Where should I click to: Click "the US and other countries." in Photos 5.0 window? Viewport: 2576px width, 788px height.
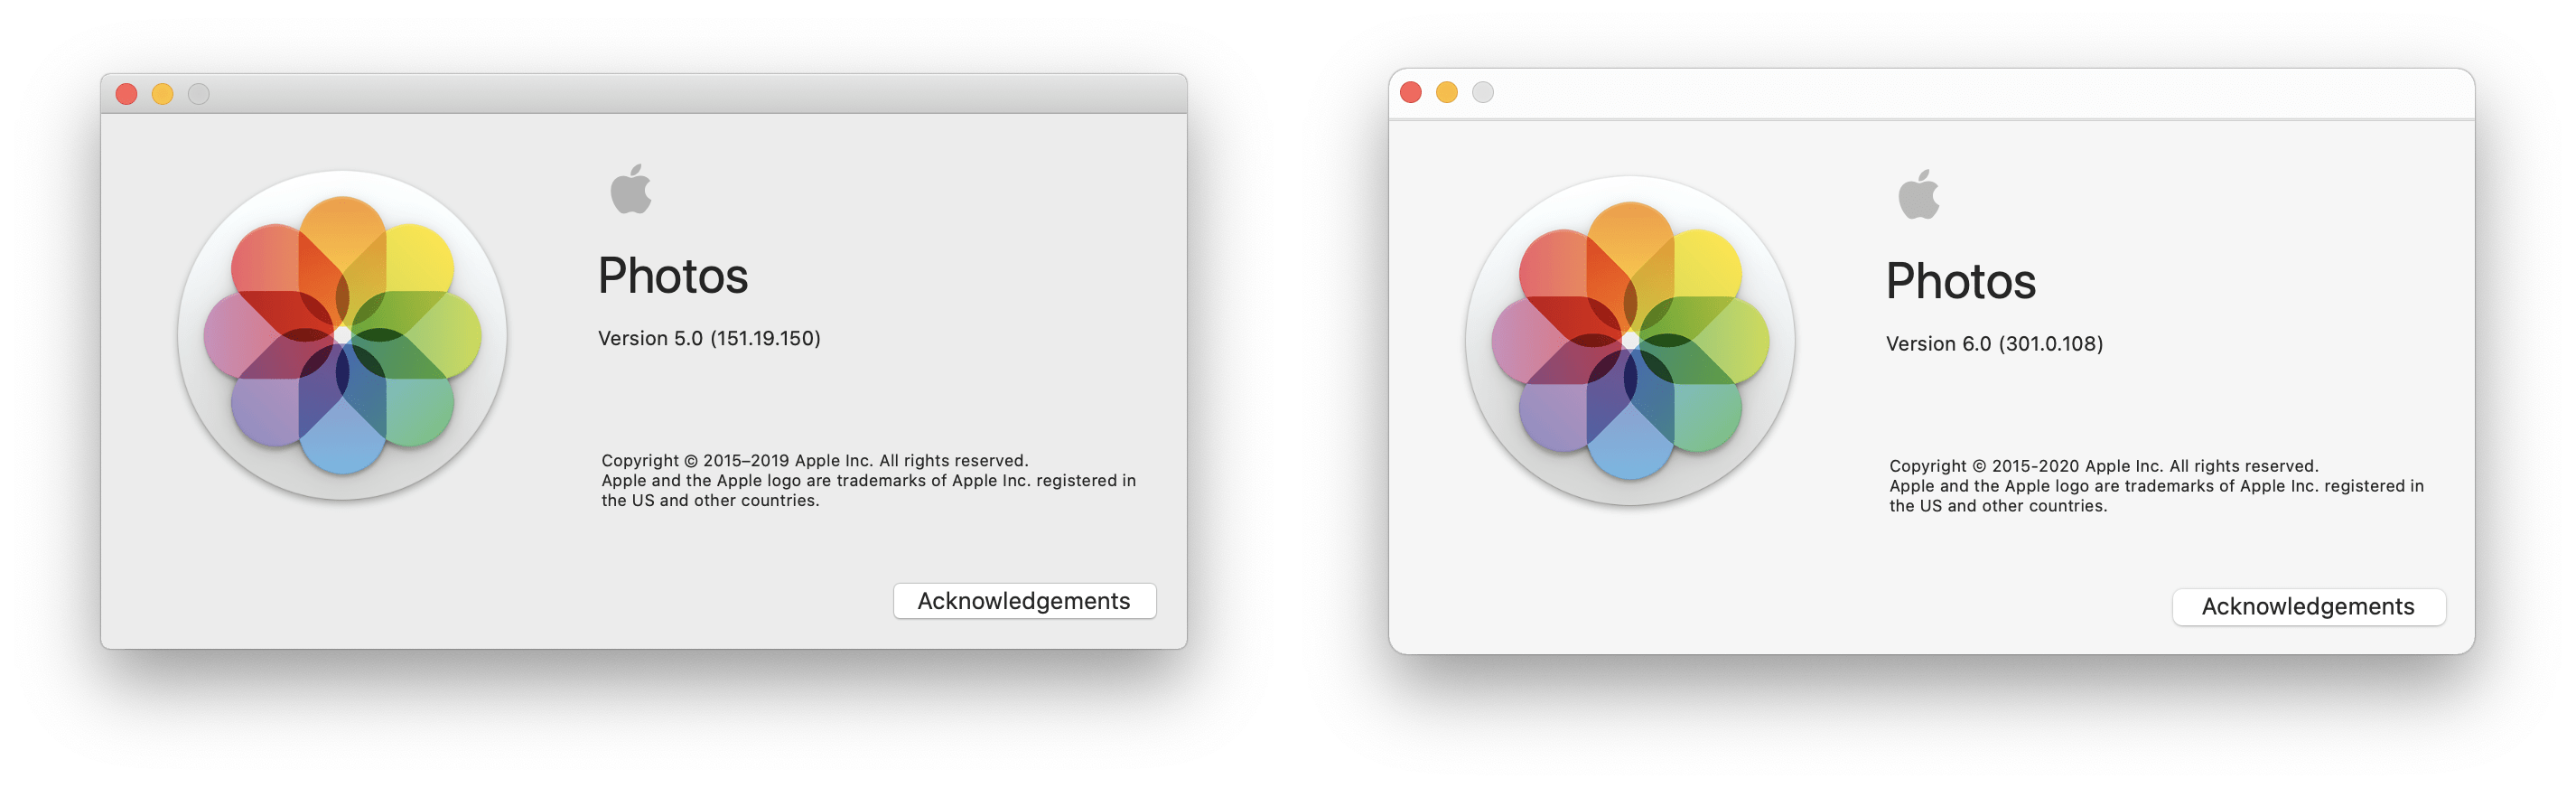coord(710,501)
